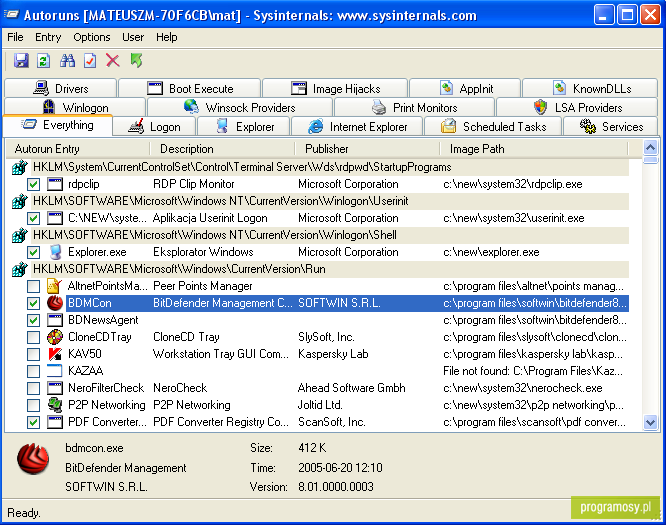Uncheck the PDF Converter checkbox
This screenshot has width=666, height=525.
click(x=33, y=422)
